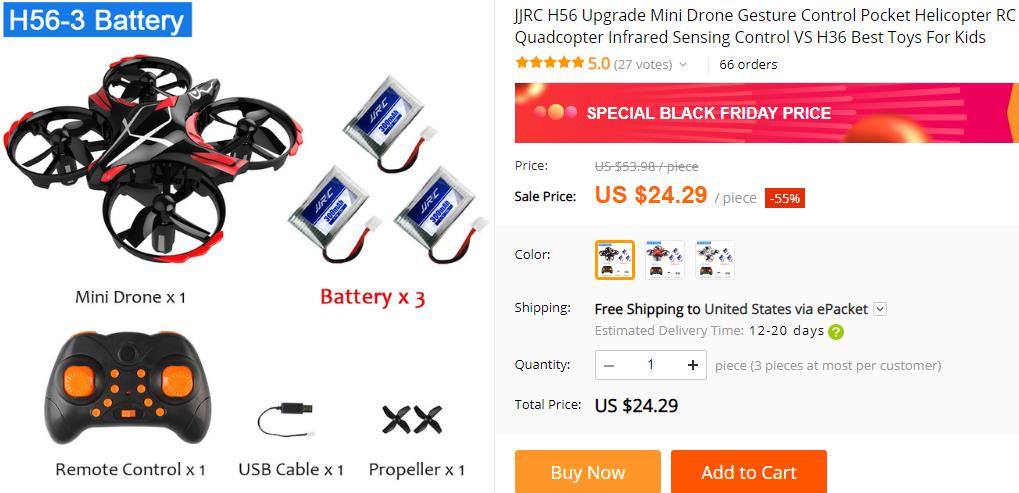Click the propeller image

pos(412,420)
